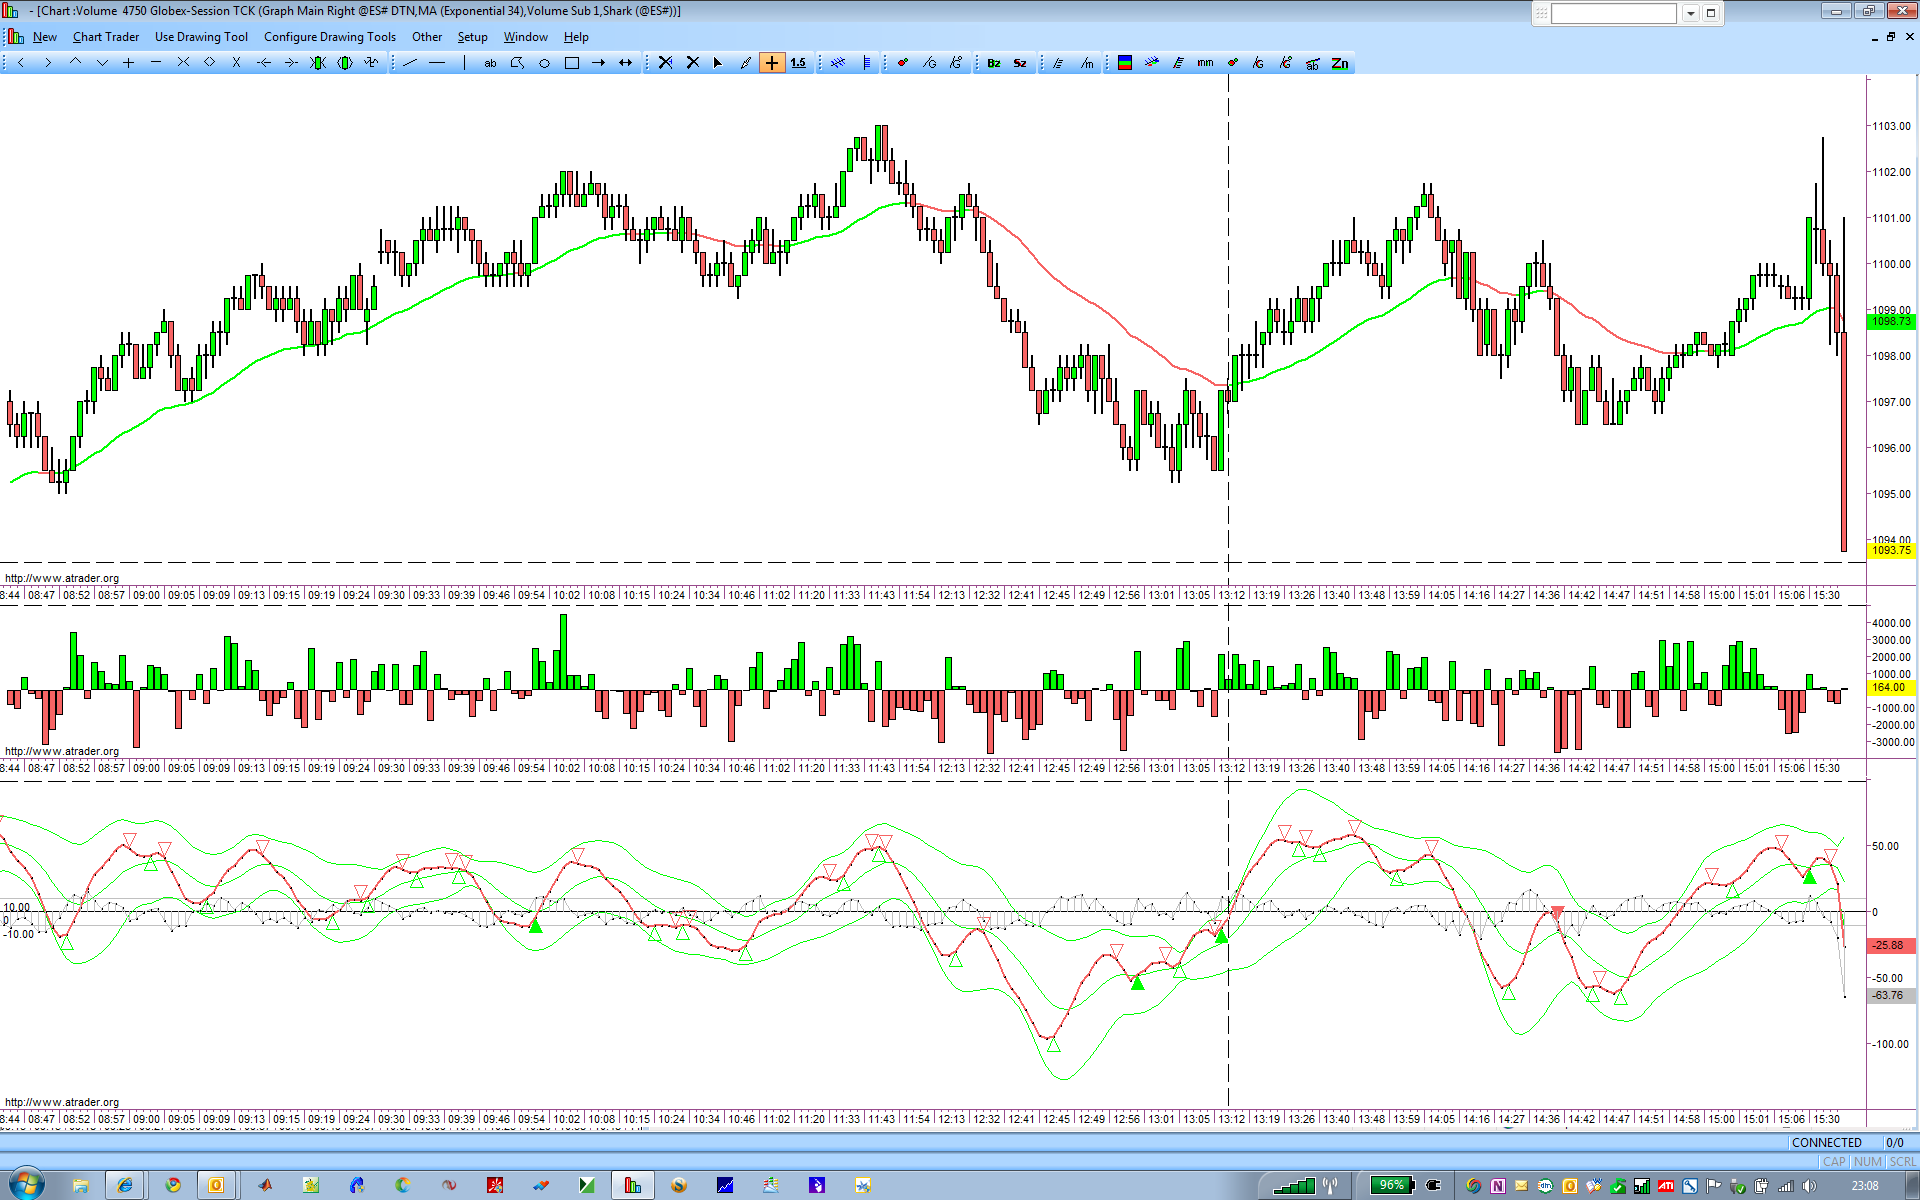Click the Sz toolbar button

click(1020, 63)
